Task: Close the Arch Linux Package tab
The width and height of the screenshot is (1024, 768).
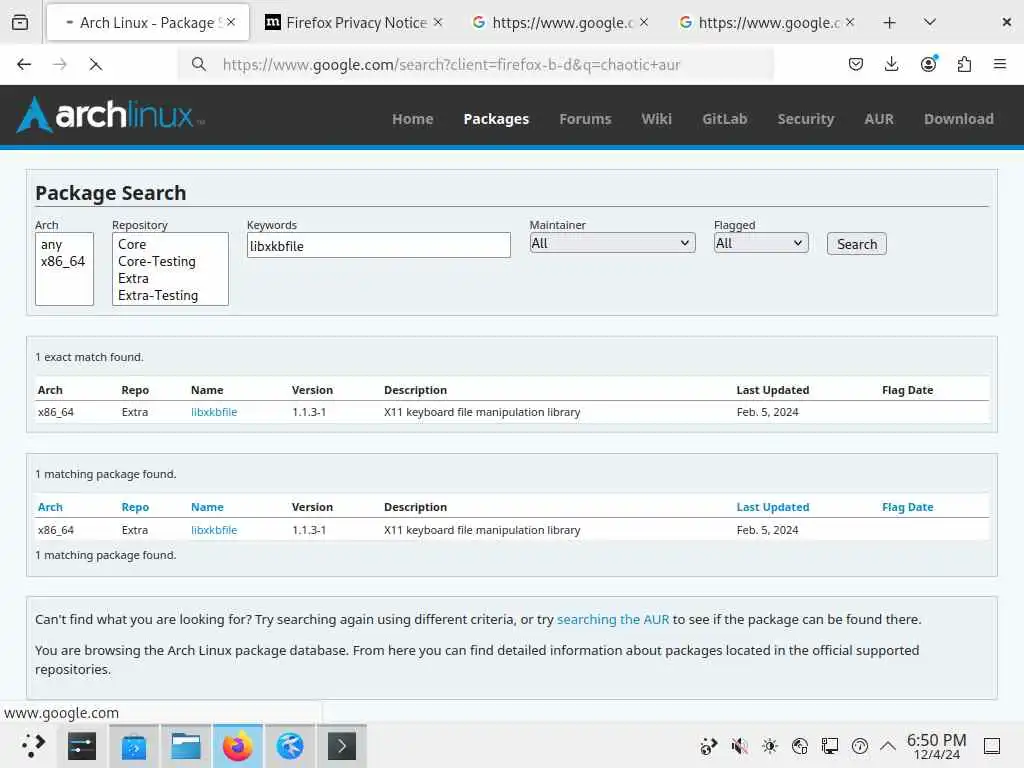Action: 231,22
